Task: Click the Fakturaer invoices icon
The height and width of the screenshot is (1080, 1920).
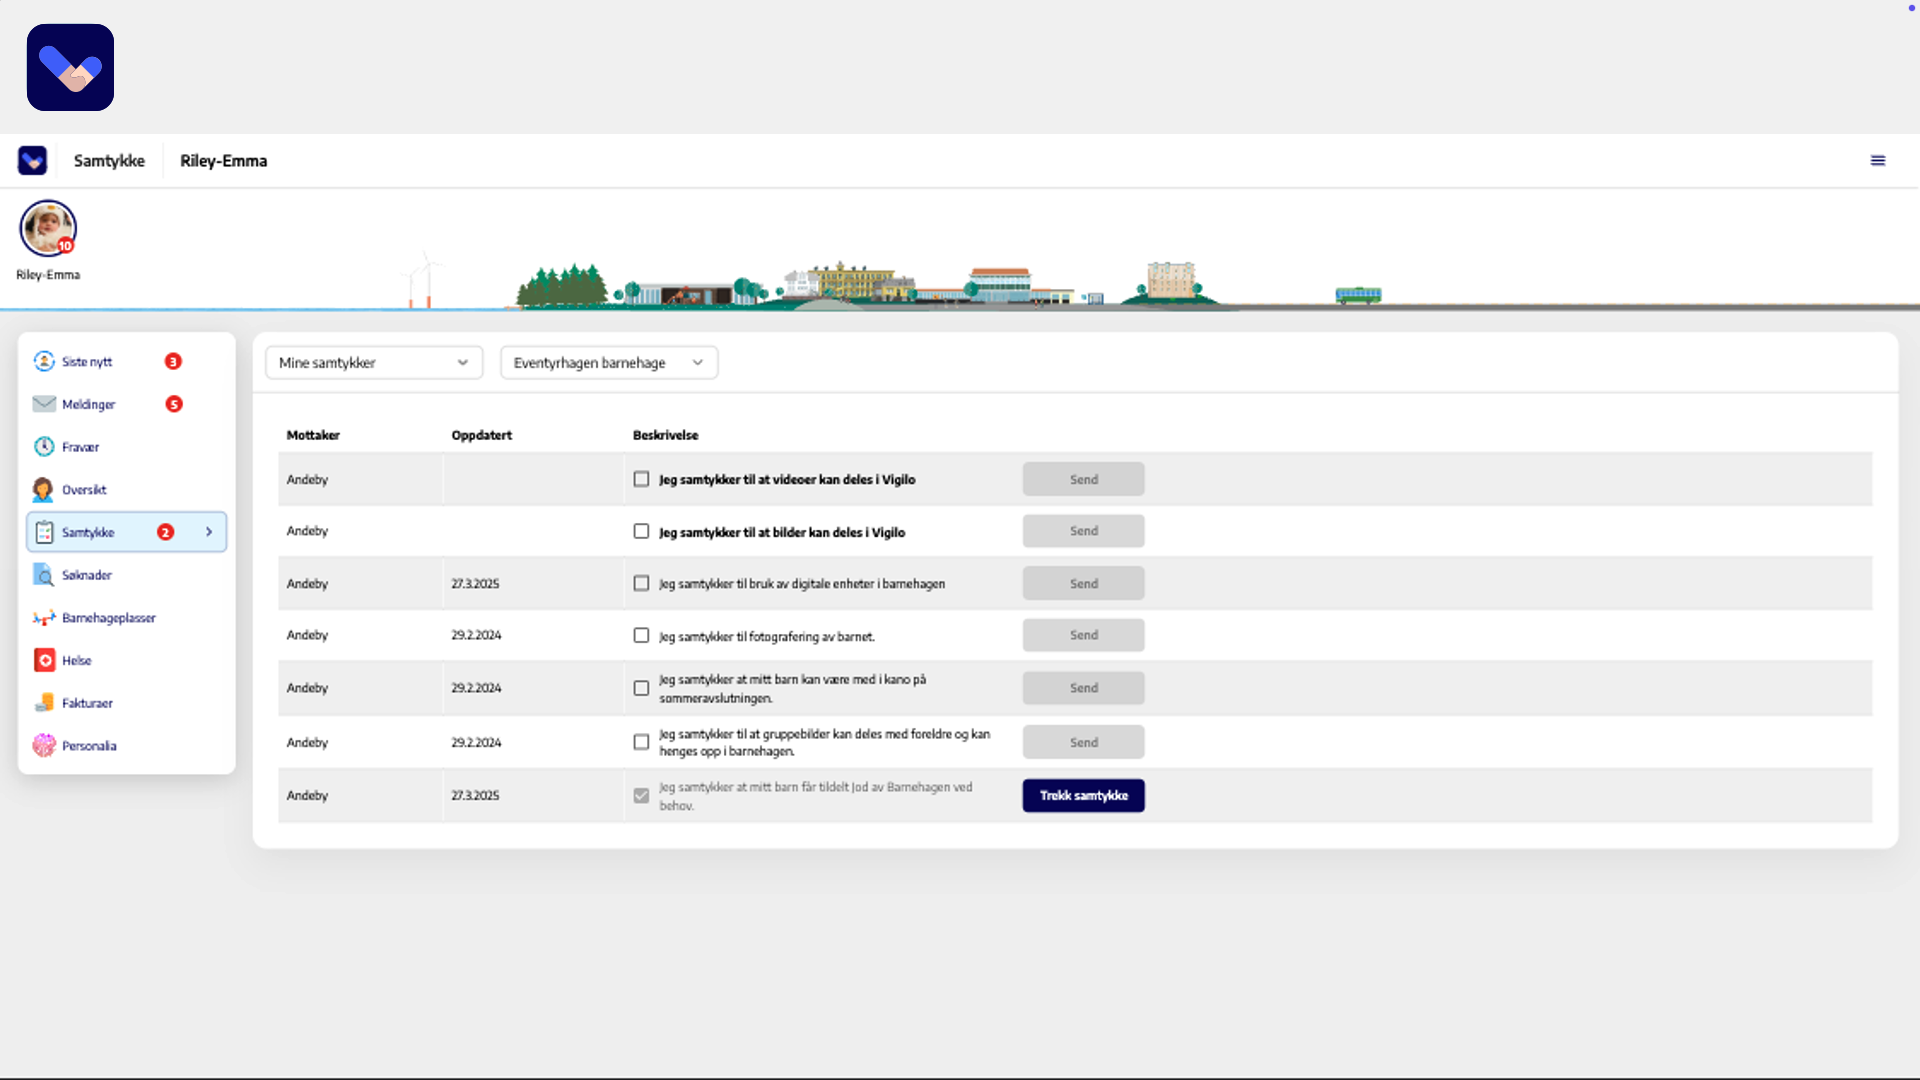Action: (44, 703)
